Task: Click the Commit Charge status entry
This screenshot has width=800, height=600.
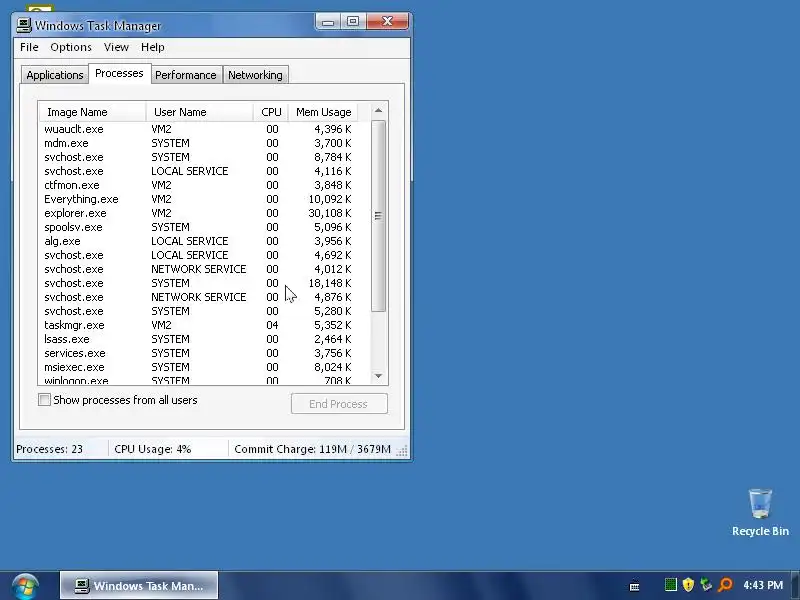Action: point(312,449)
